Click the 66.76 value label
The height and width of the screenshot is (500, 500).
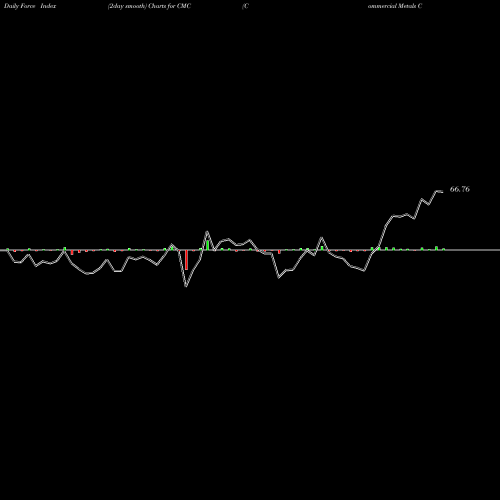460,189
